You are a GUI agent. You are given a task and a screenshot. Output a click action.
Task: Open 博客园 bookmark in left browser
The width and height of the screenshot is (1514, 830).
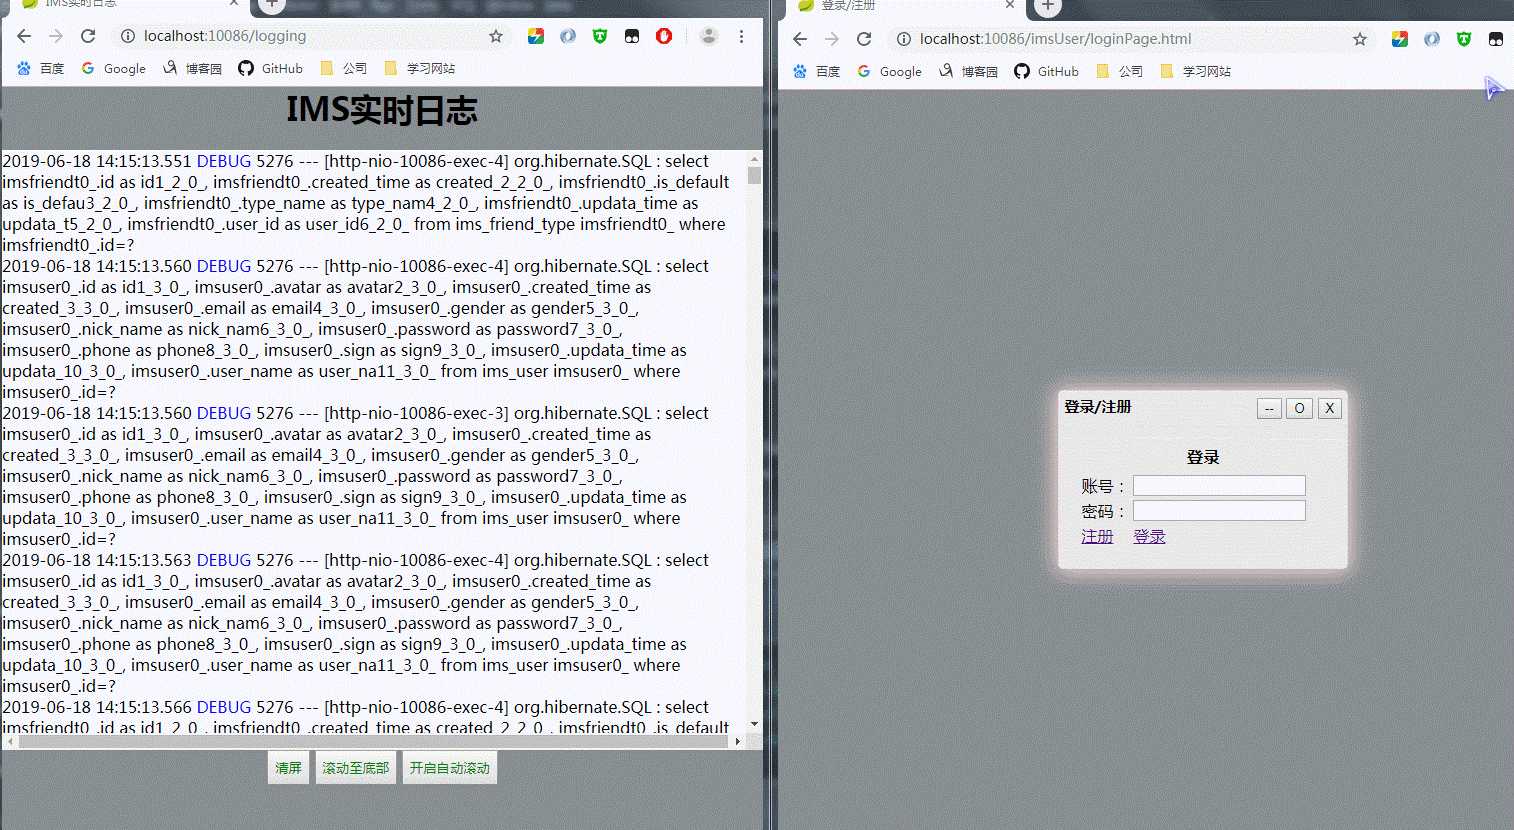[x=193, y=68]
